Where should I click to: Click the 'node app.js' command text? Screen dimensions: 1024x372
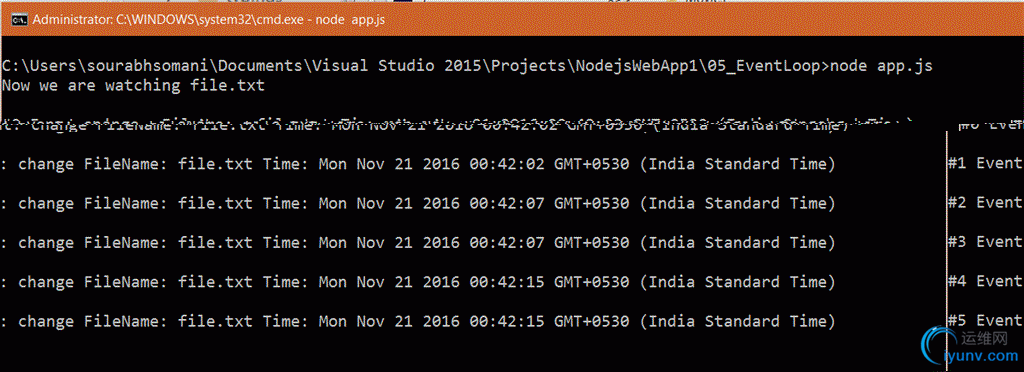[x=881, y=66]
